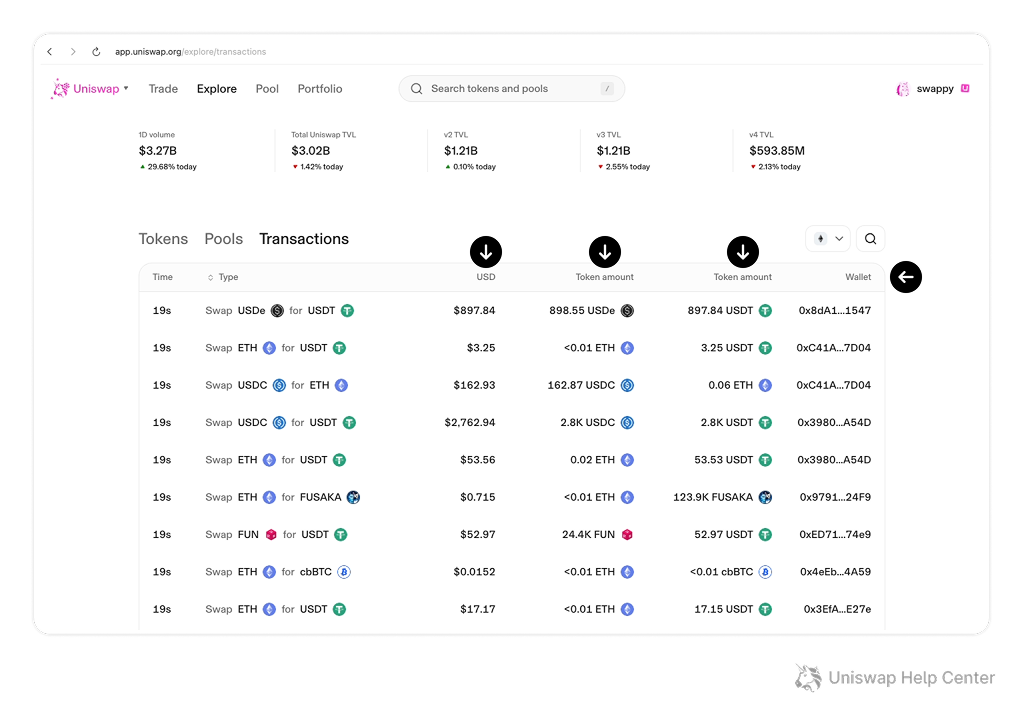1024x720 pixels.
Task: Open the Ethereum network selector dropdown
Action: coord(828,238)
